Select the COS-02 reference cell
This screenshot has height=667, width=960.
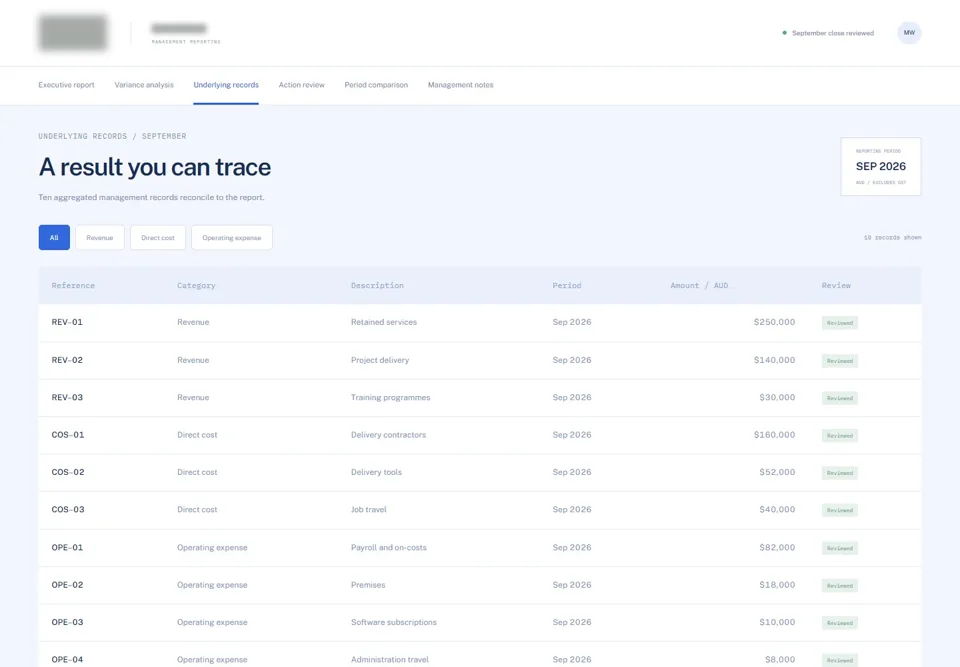68,472
